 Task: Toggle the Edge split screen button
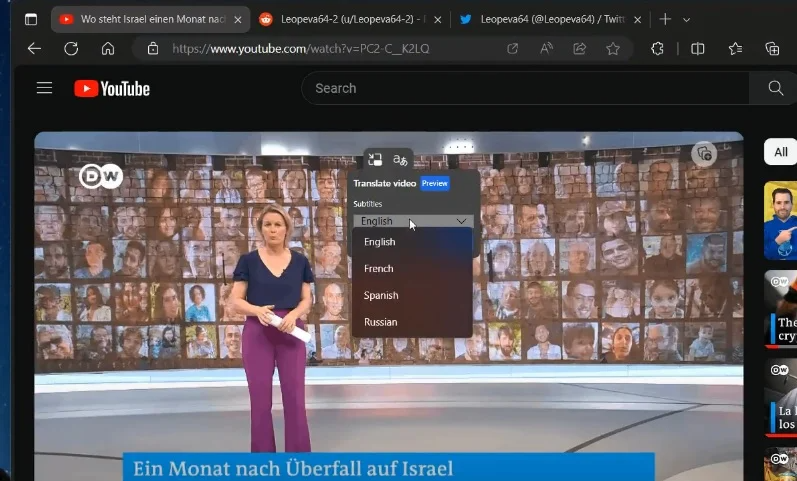pyautogui.click(x=698, y=48)
